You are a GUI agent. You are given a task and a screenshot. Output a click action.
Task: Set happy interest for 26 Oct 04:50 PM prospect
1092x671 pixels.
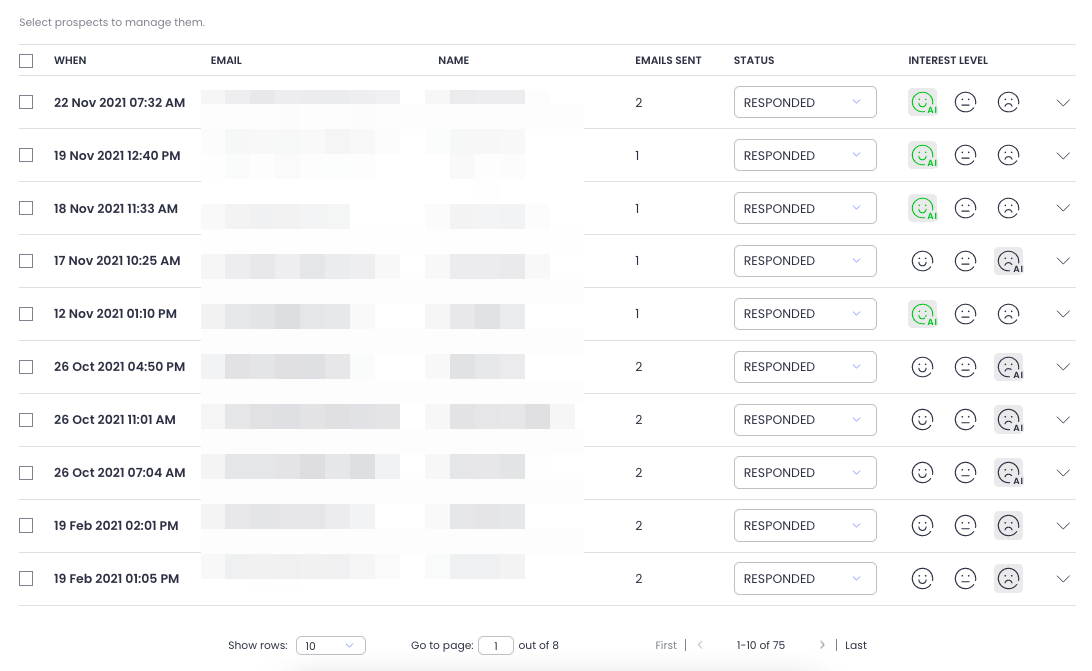pos(922,367)
